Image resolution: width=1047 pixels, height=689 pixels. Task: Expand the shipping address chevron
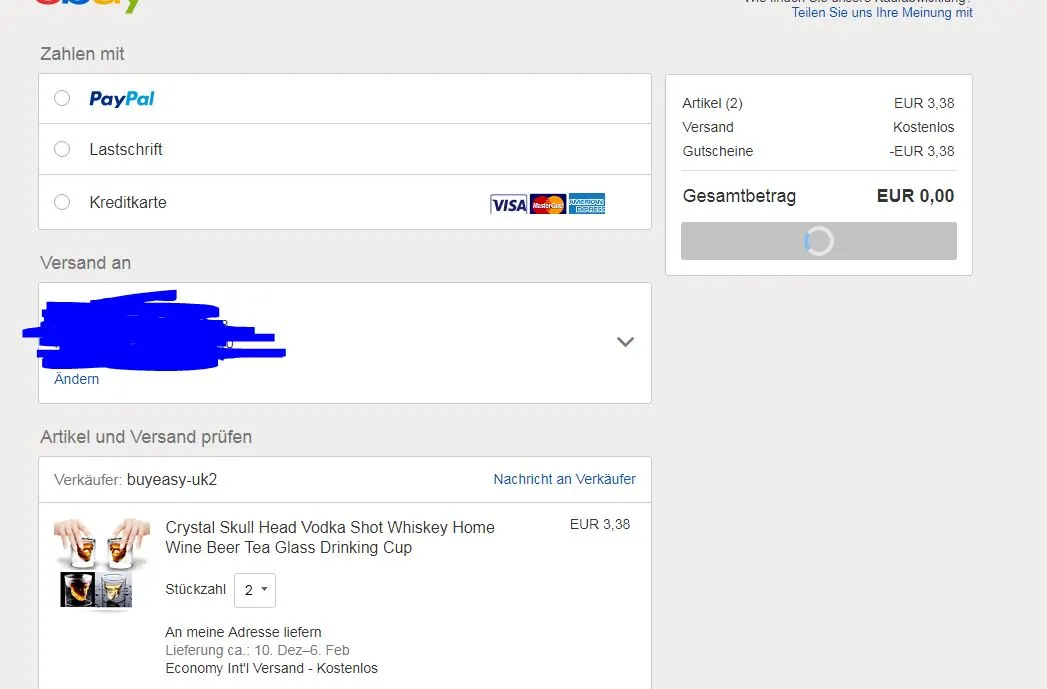625,342
